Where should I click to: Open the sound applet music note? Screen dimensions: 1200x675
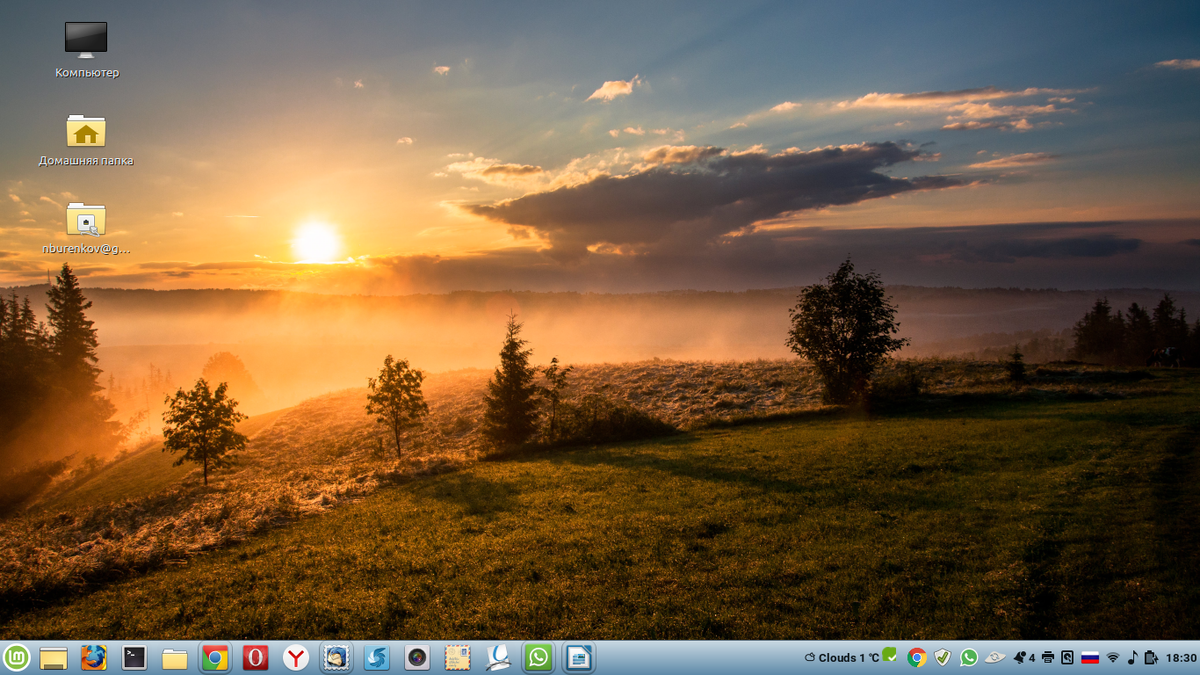[x=1133, y=657]
